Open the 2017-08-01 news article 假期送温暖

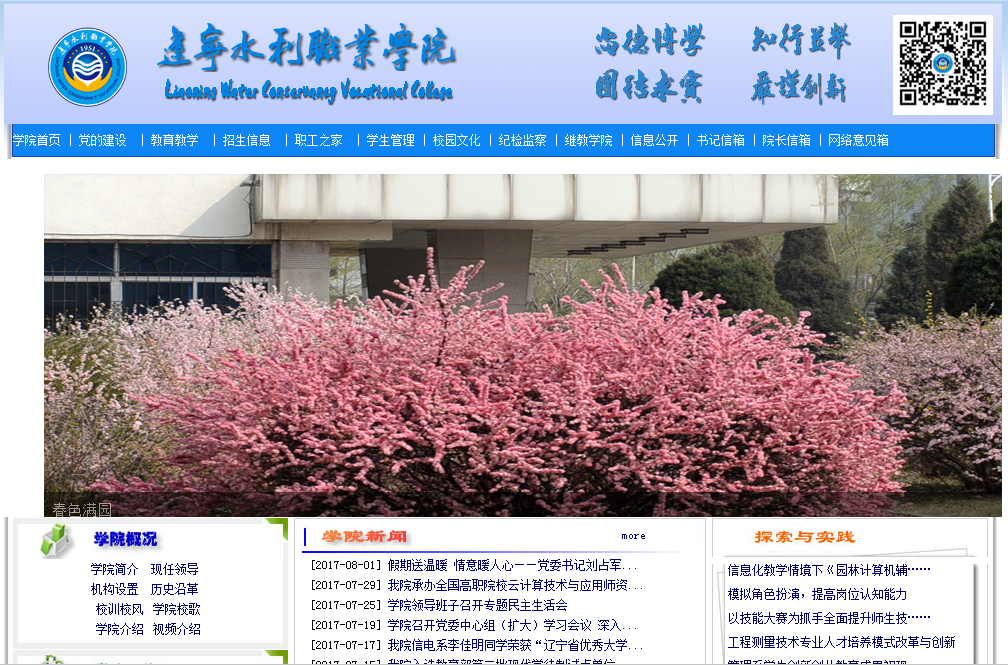click(511, 565)
